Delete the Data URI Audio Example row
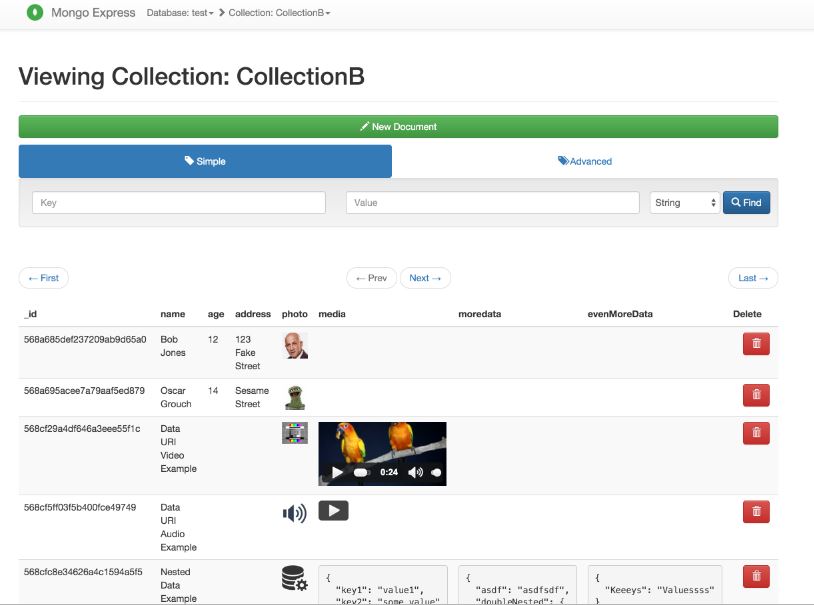The height and width of the screenshot is (605, 814). 756,511
